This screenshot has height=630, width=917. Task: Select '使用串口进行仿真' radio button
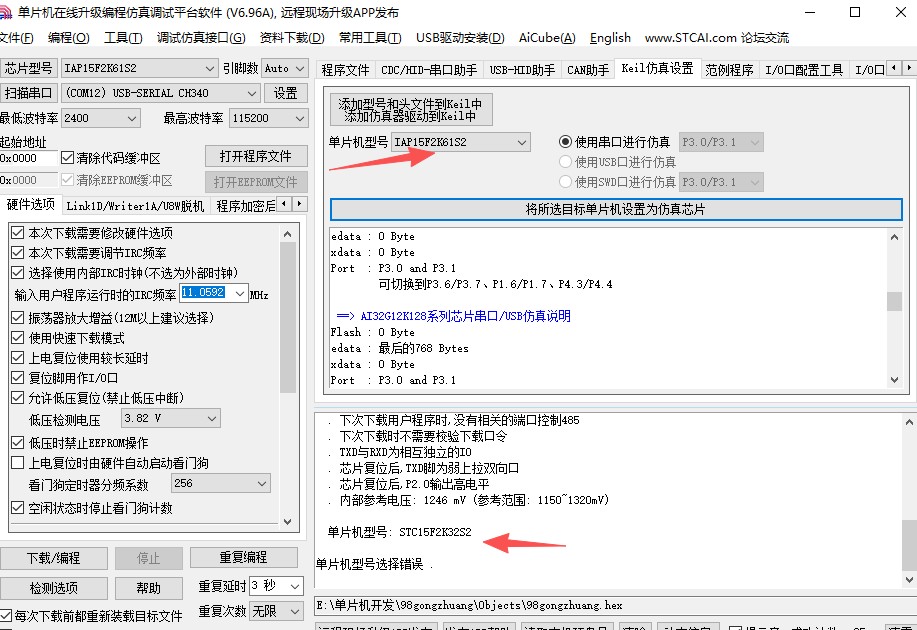click(565, 142)
